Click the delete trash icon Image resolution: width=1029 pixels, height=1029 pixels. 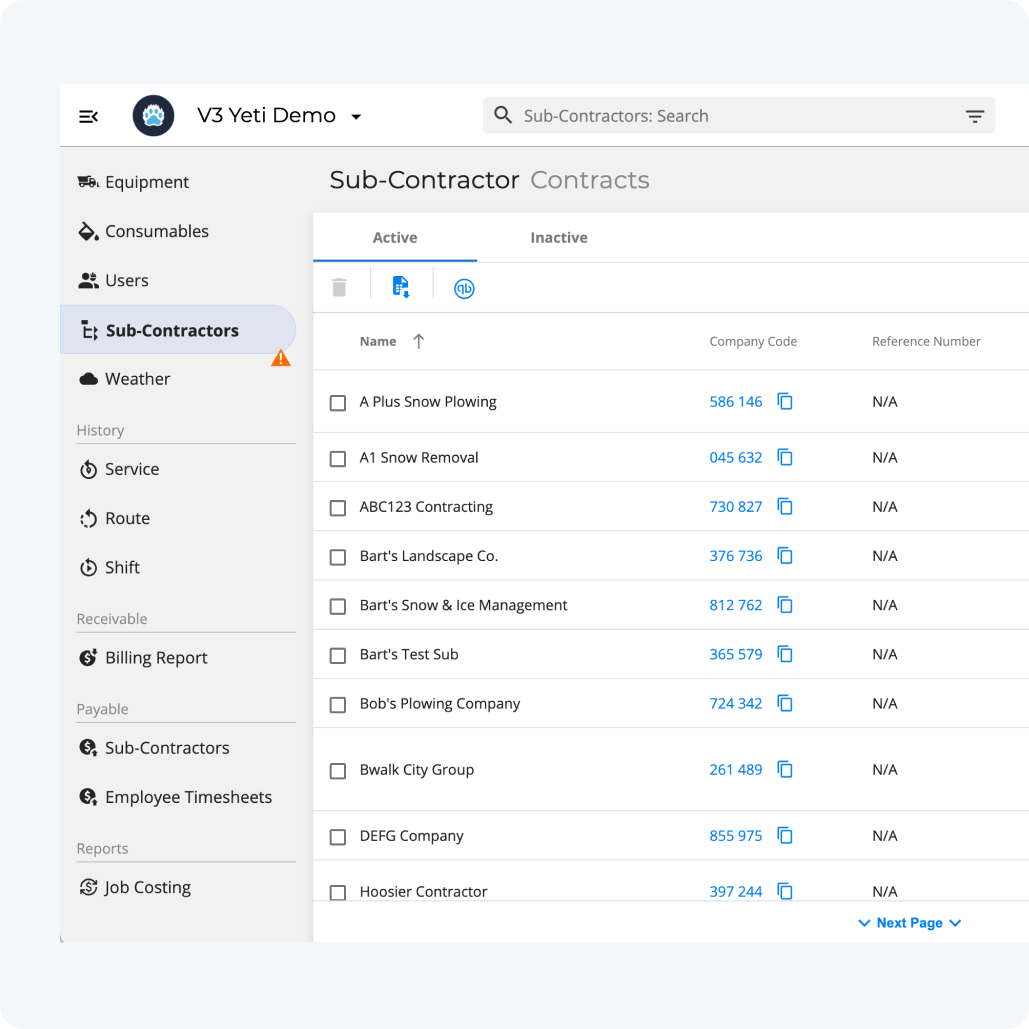click(339, 287)
